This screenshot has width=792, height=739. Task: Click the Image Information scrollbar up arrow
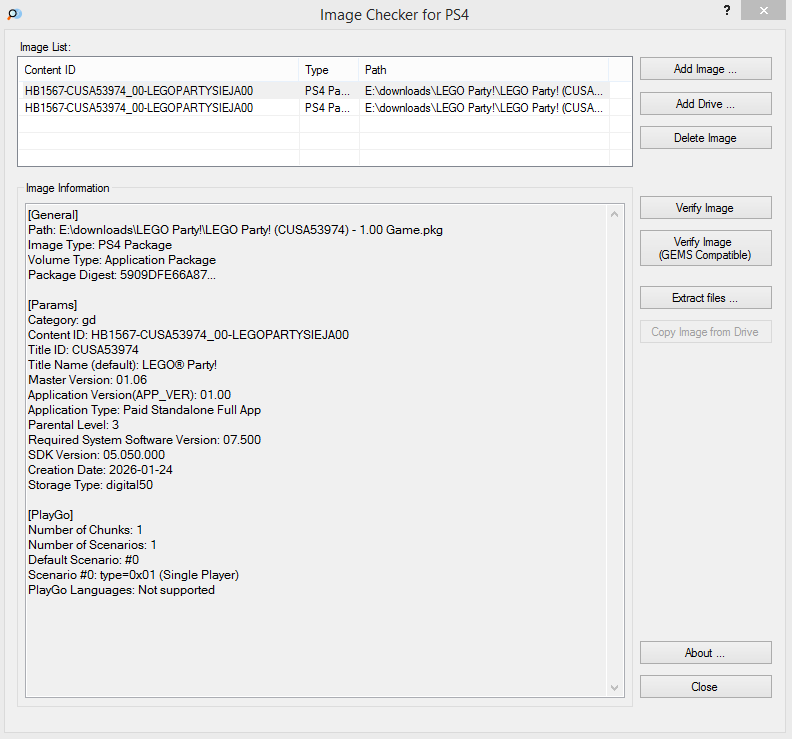click(615, 214)
